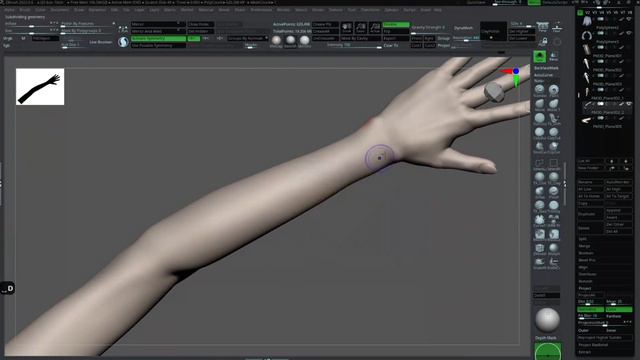The width and height of the screenshot is (640, 360).
Task: Toggle Color projection option
Action: click(x=619, y=309)
